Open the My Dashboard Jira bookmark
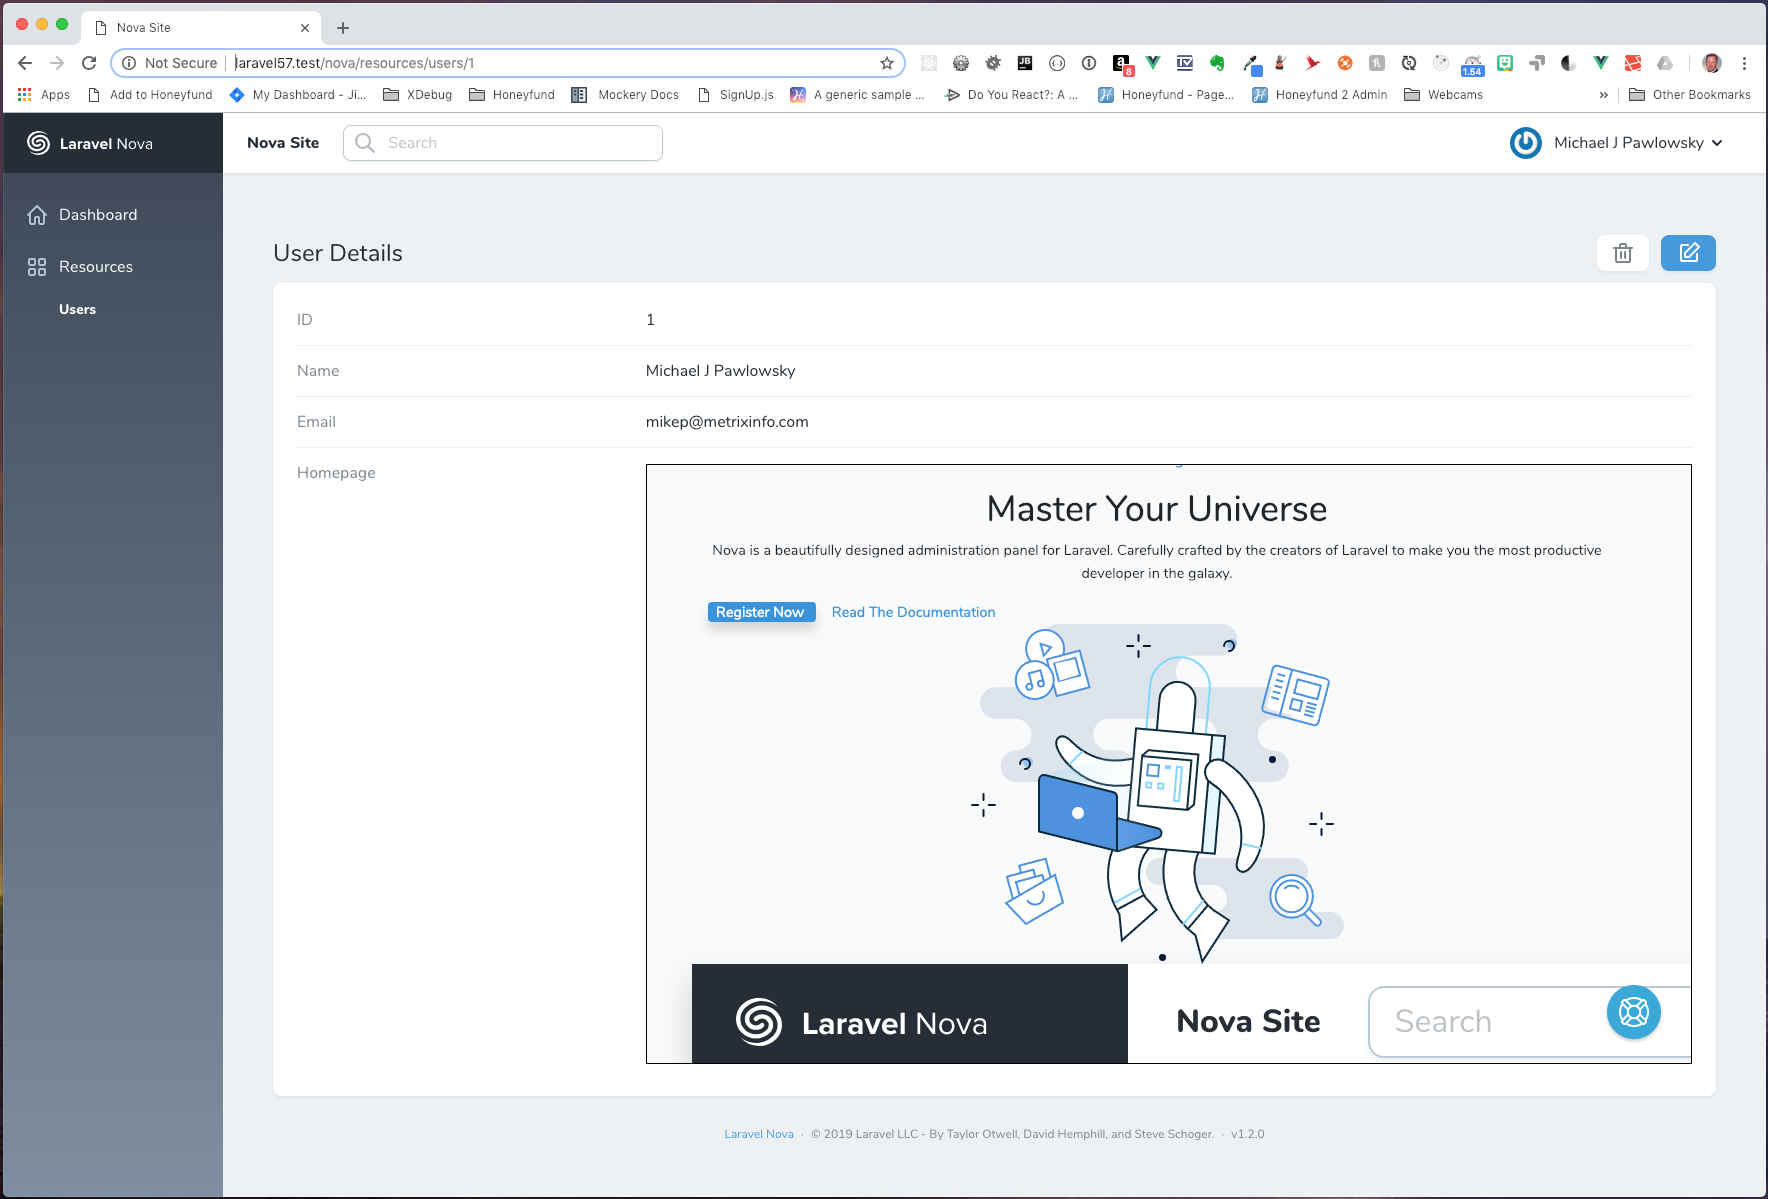1768x1199 pixels. click(298, 95)
